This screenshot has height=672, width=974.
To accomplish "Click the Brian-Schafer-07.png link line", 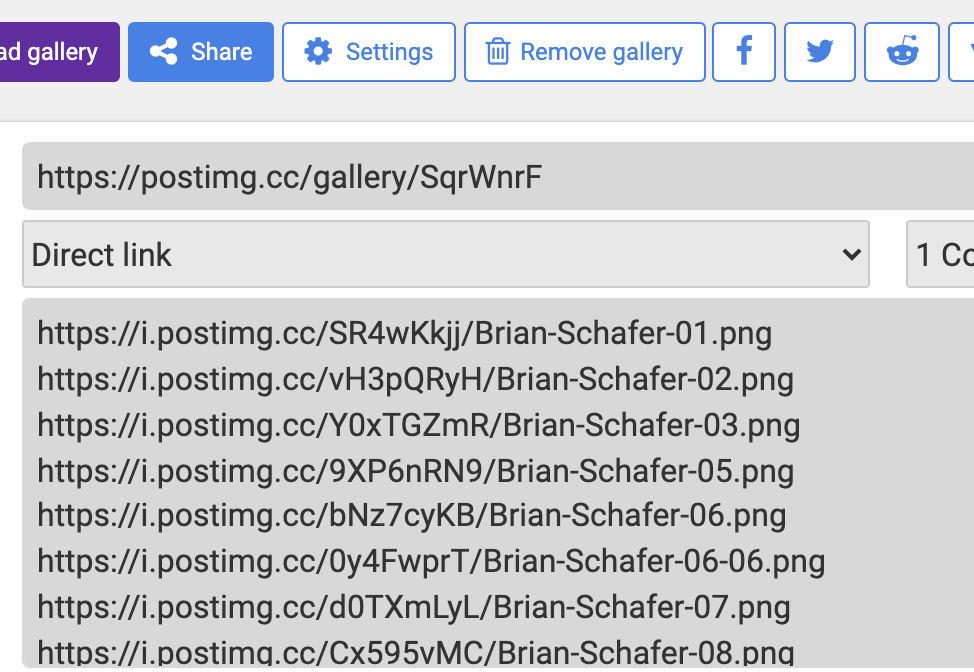I will point(413,607).
